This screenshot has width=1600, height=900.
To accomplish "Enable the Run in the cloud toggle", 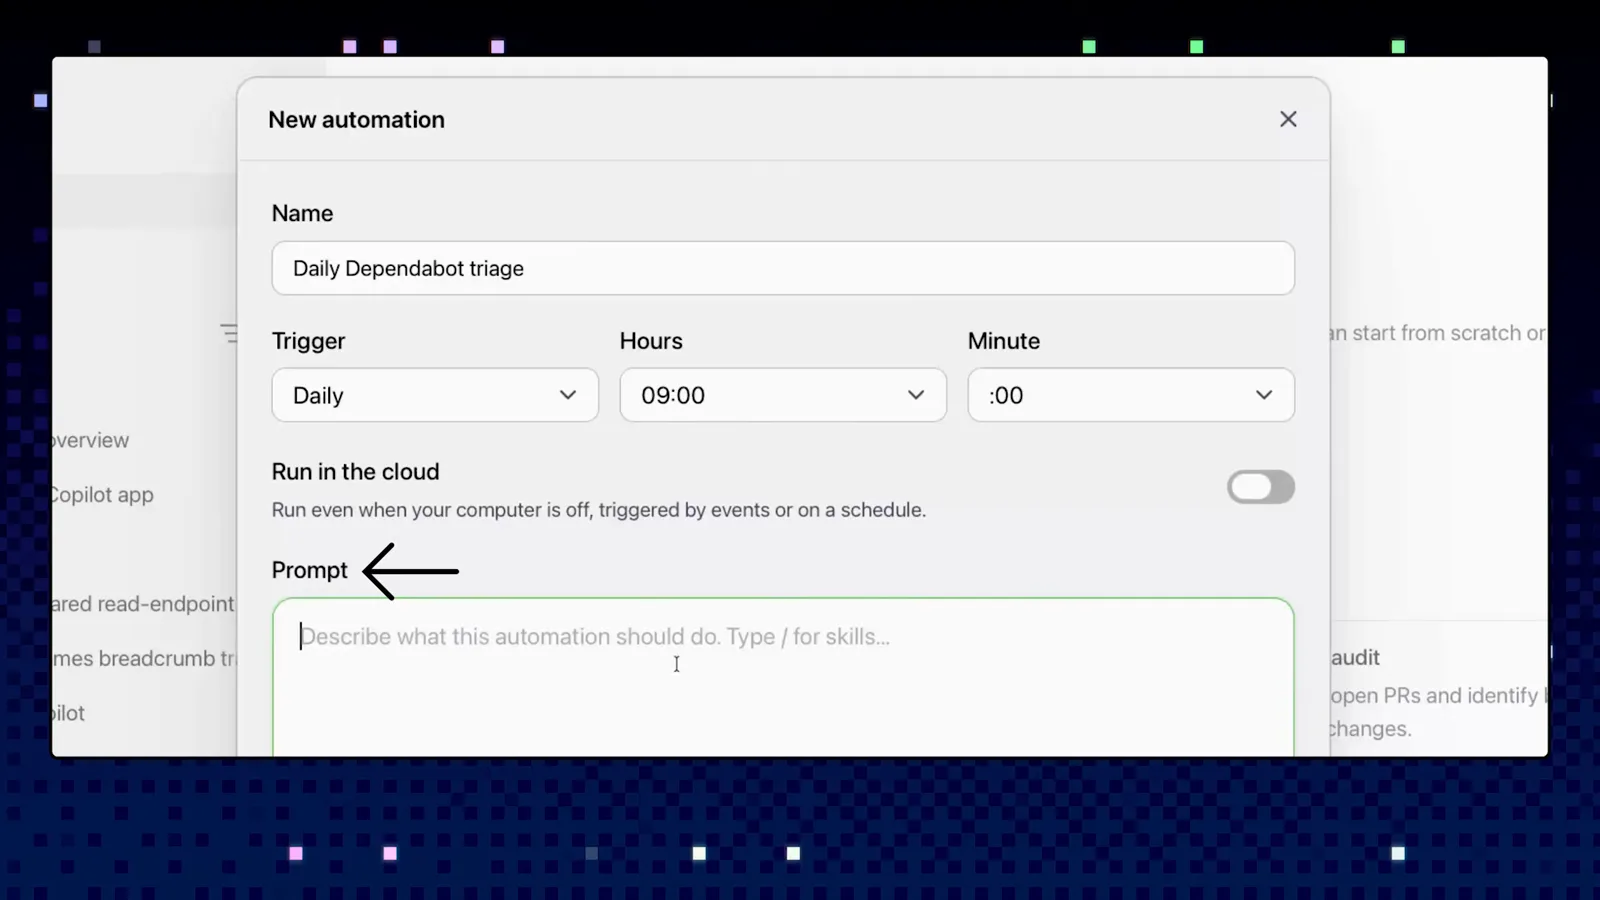I will click(x=1261, y=487).
